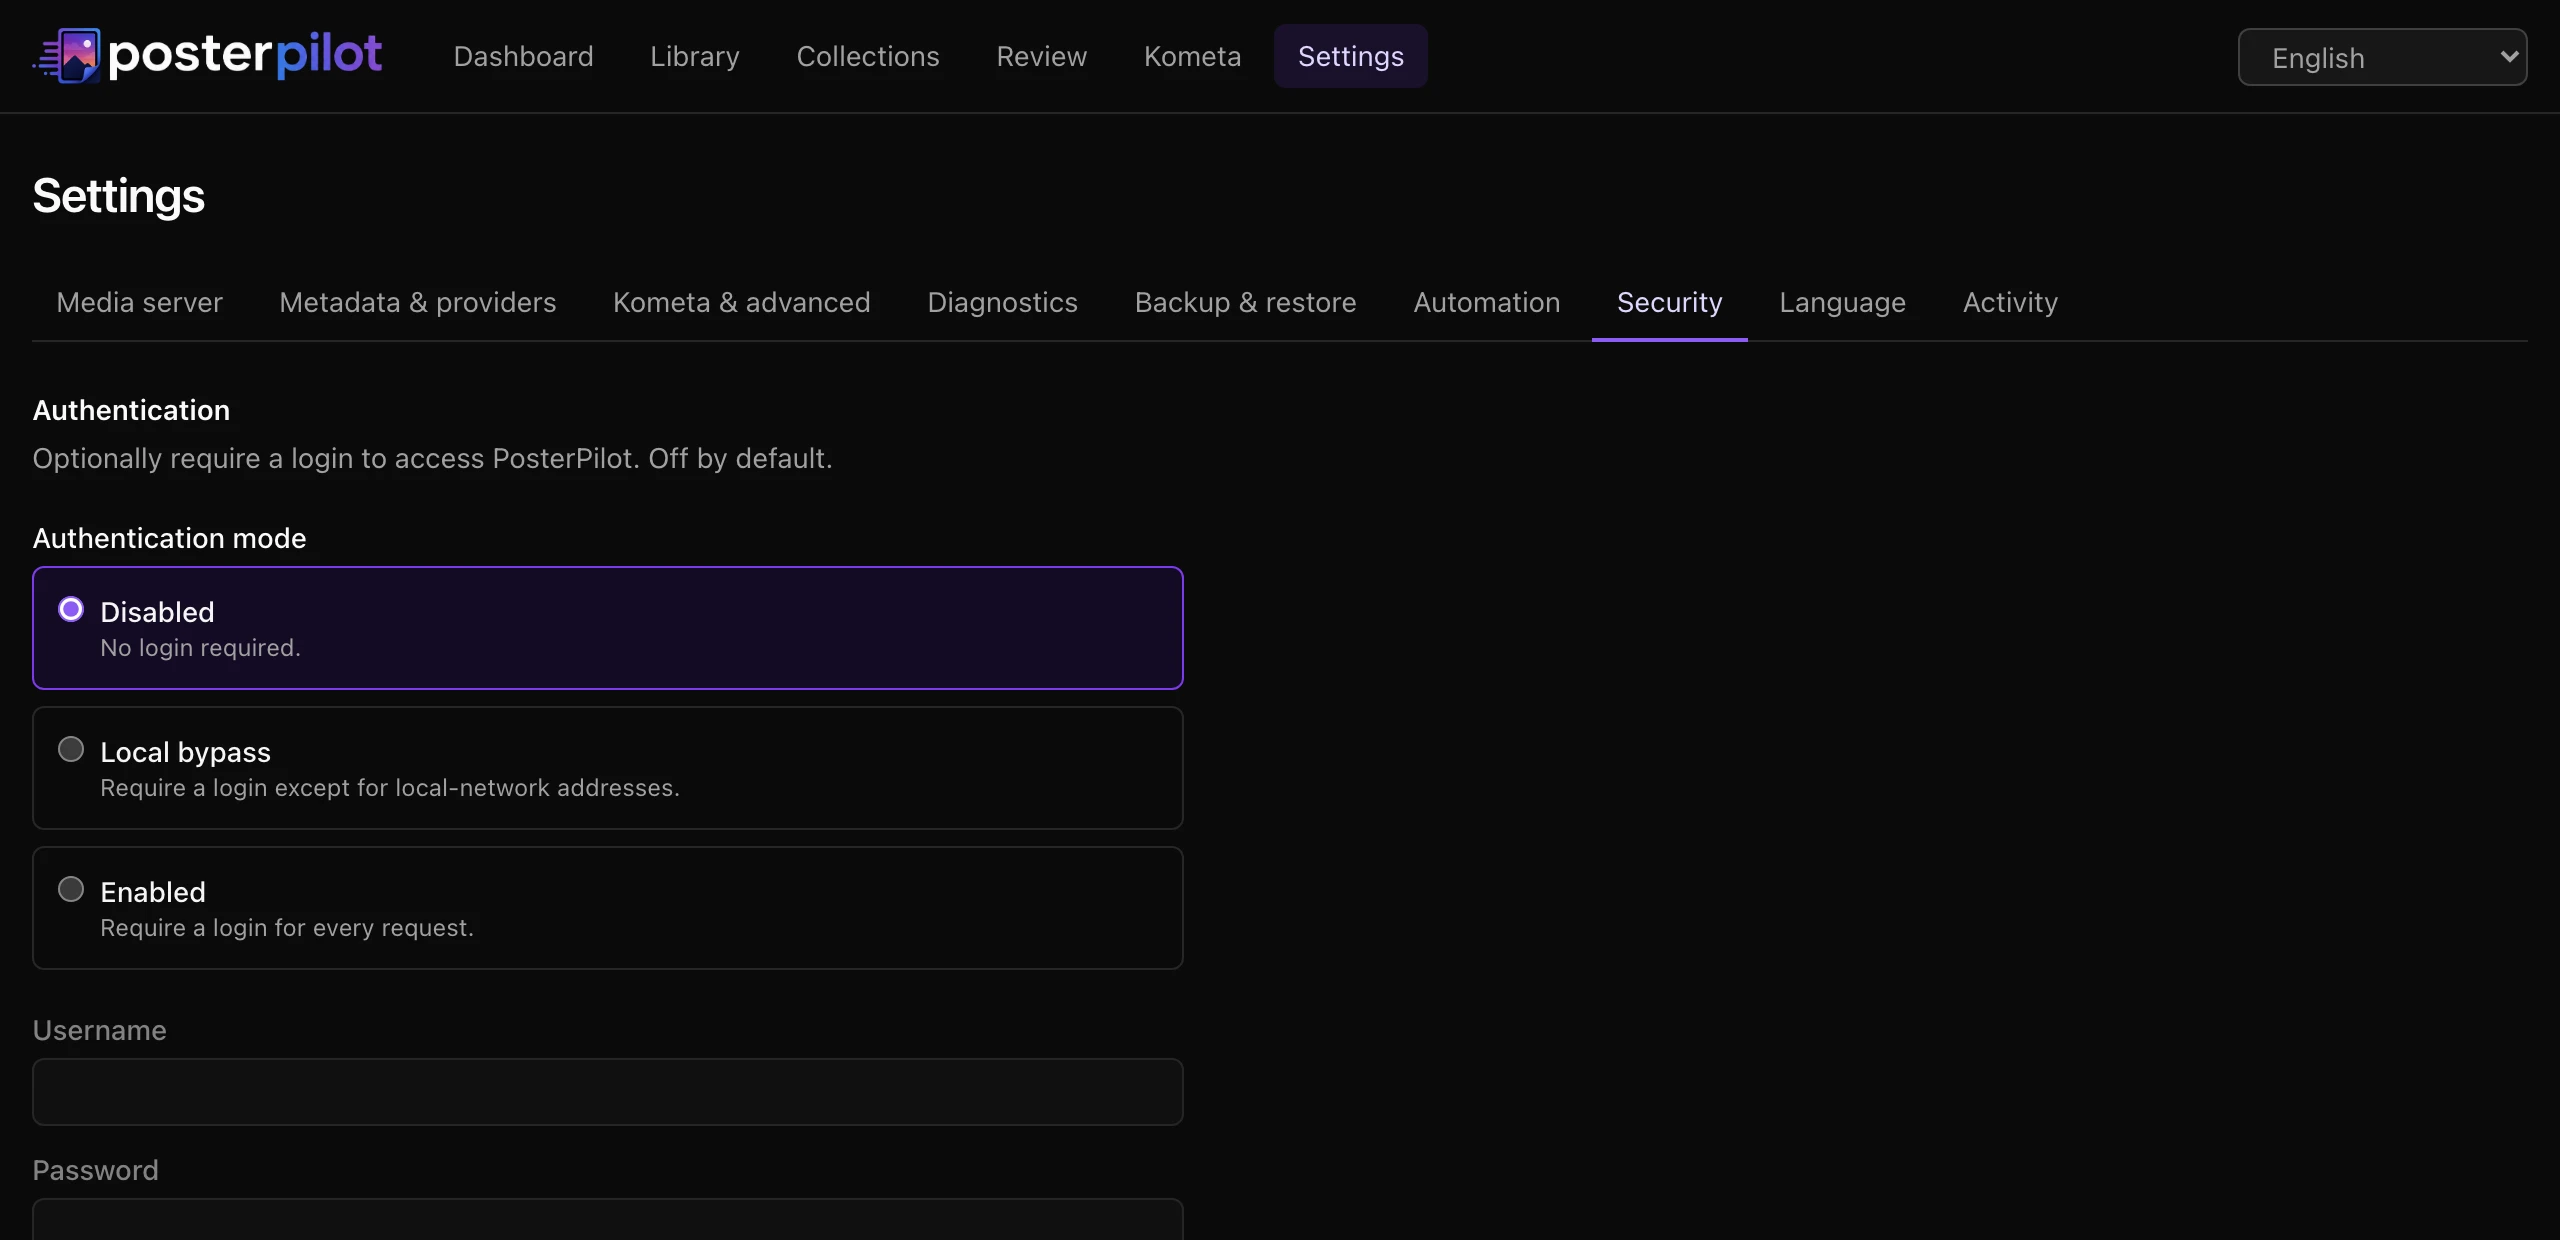The height and width of the screenshot is (1240, 2560).
Task: Focus the Password input field
Action: (608, 1220)
